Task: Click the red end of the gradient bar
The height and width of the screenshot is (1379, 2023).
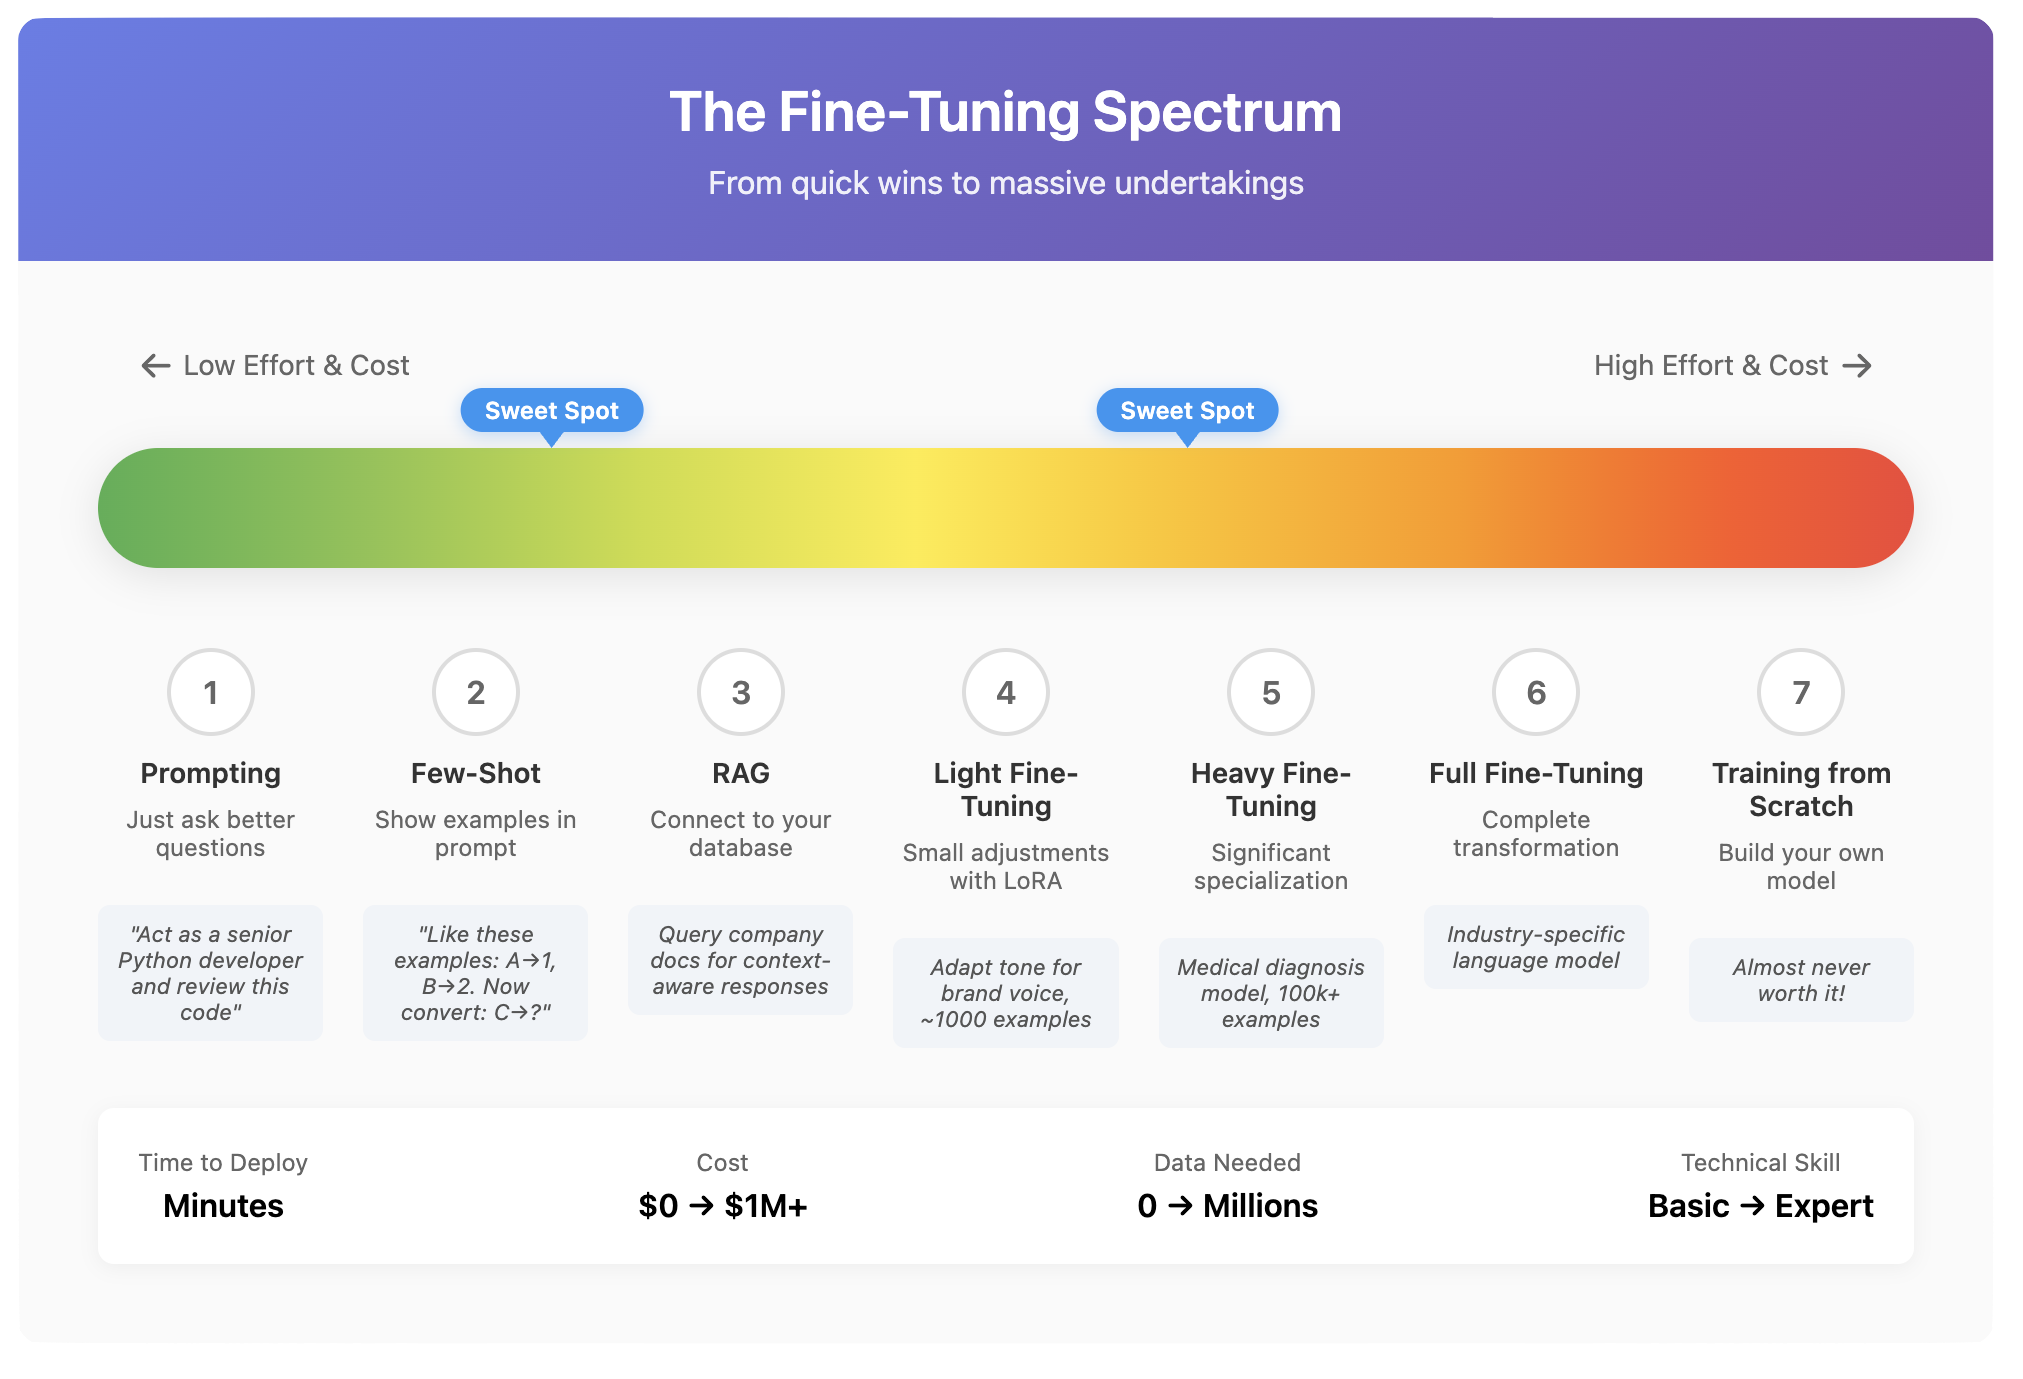Action: (x=1860, y=508)
